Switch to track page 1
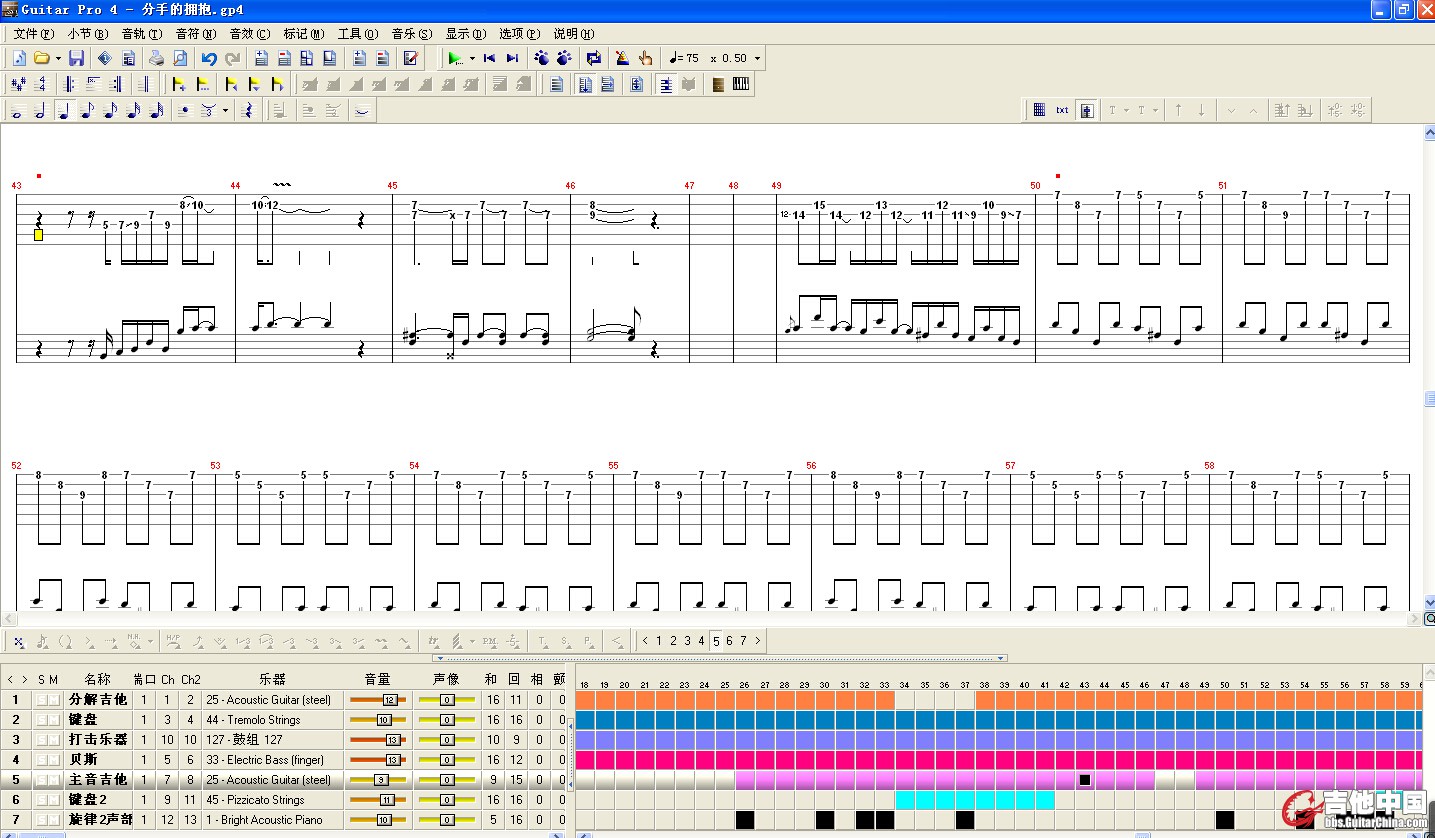The width and height of the screenshot is (1435, 838). coord(659,641)
